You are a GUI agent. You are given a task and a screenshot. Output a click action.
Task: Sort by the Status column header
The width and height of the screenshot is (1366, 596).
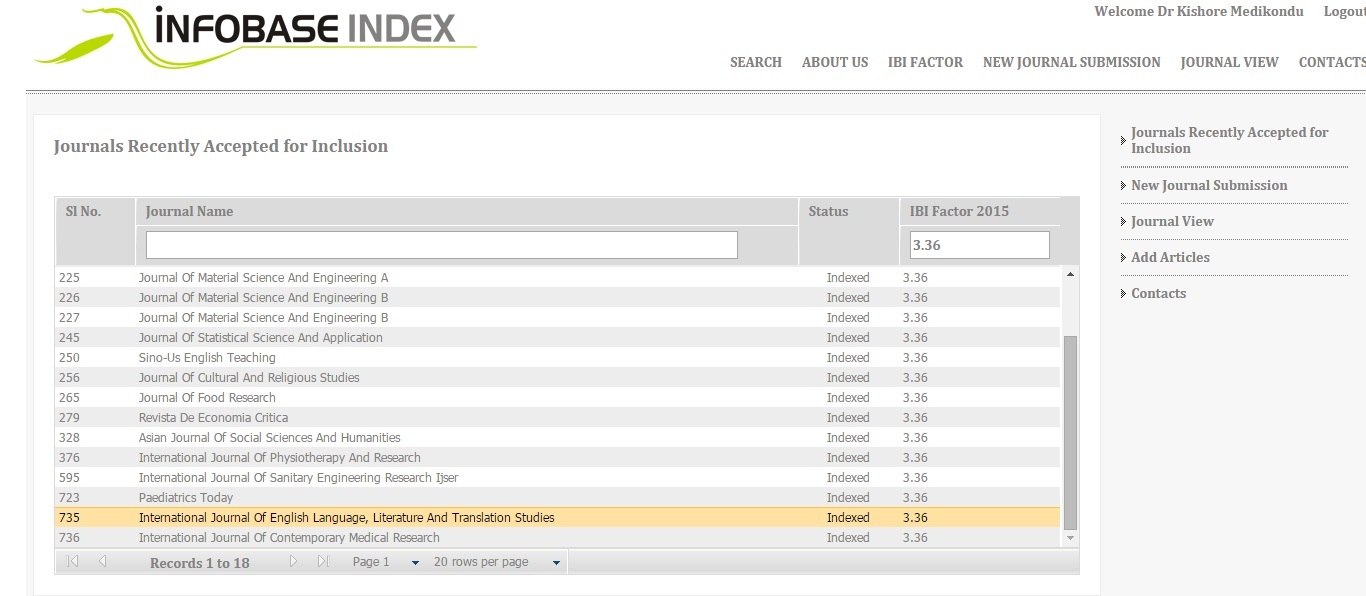point(828,211)
